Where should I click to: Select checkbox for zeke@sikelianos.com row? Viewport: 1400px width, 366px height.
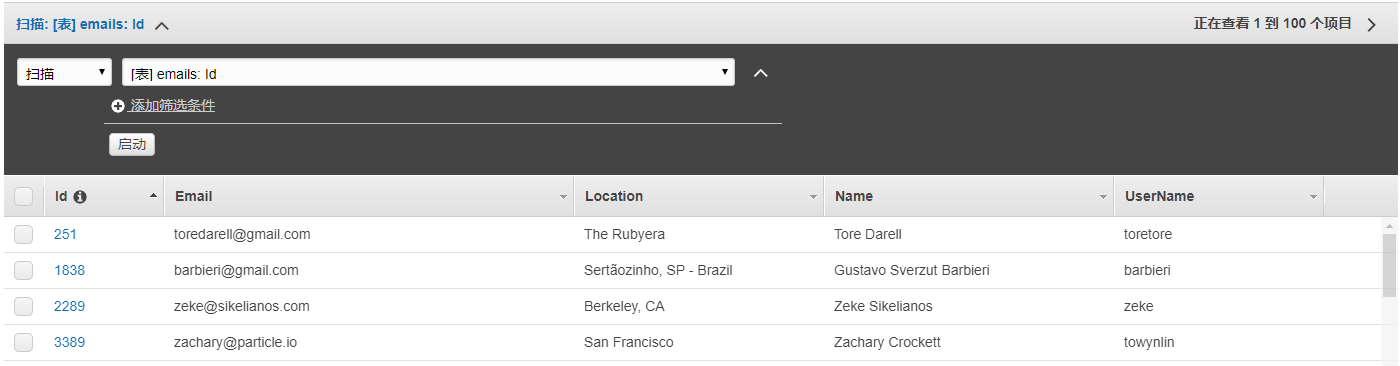(x=24, y=307)
